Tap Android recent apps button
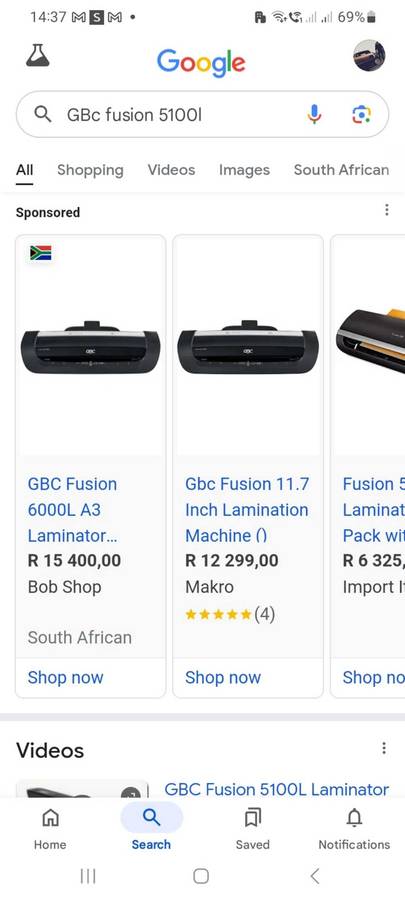Viewport: 405px width, 900px height. click(88, 876)
